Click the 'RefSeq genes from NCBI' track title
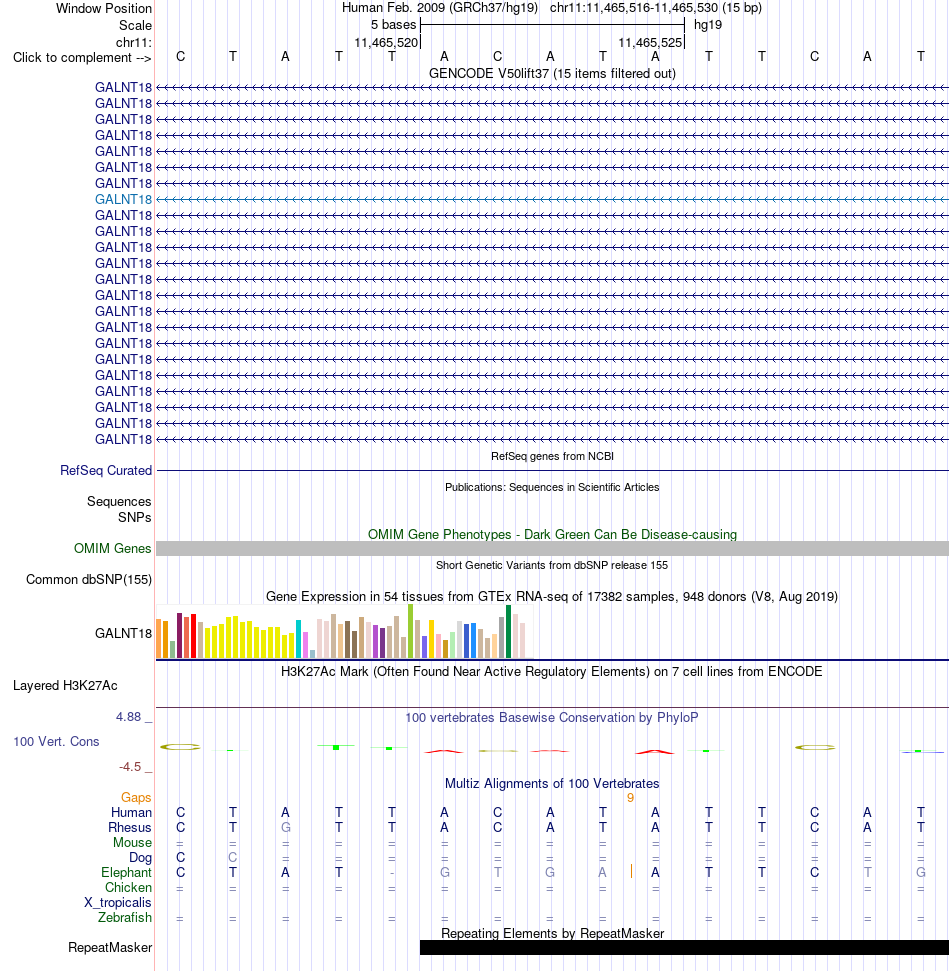 [552, 456]
